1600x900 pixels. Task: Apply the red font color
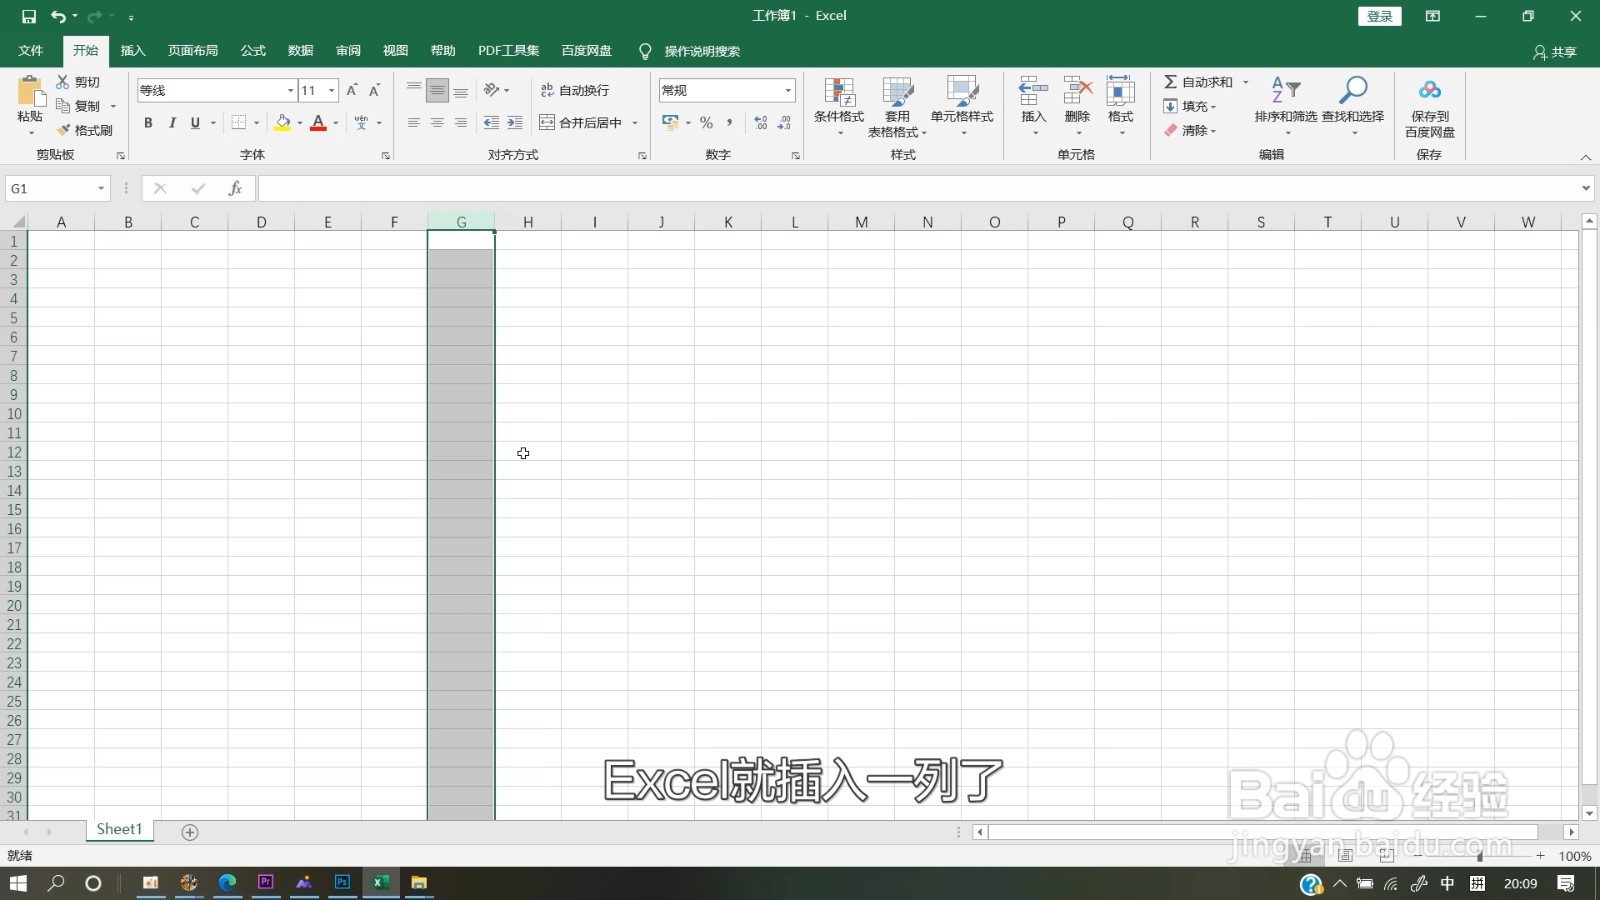[318, 122]
